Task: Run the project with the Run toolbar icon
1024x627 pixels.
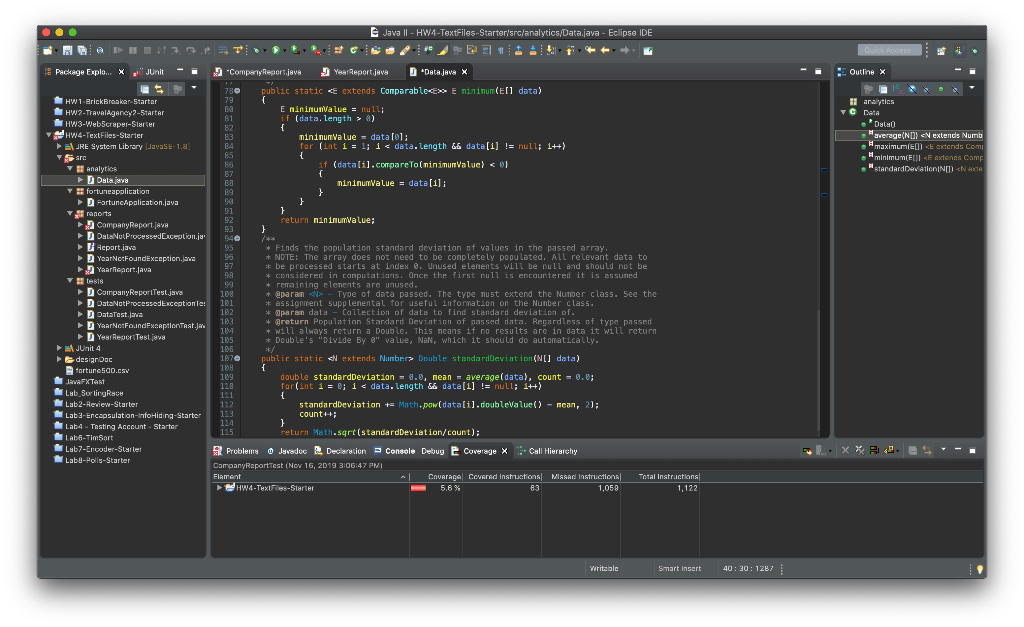Action: (x=276, y=50)
